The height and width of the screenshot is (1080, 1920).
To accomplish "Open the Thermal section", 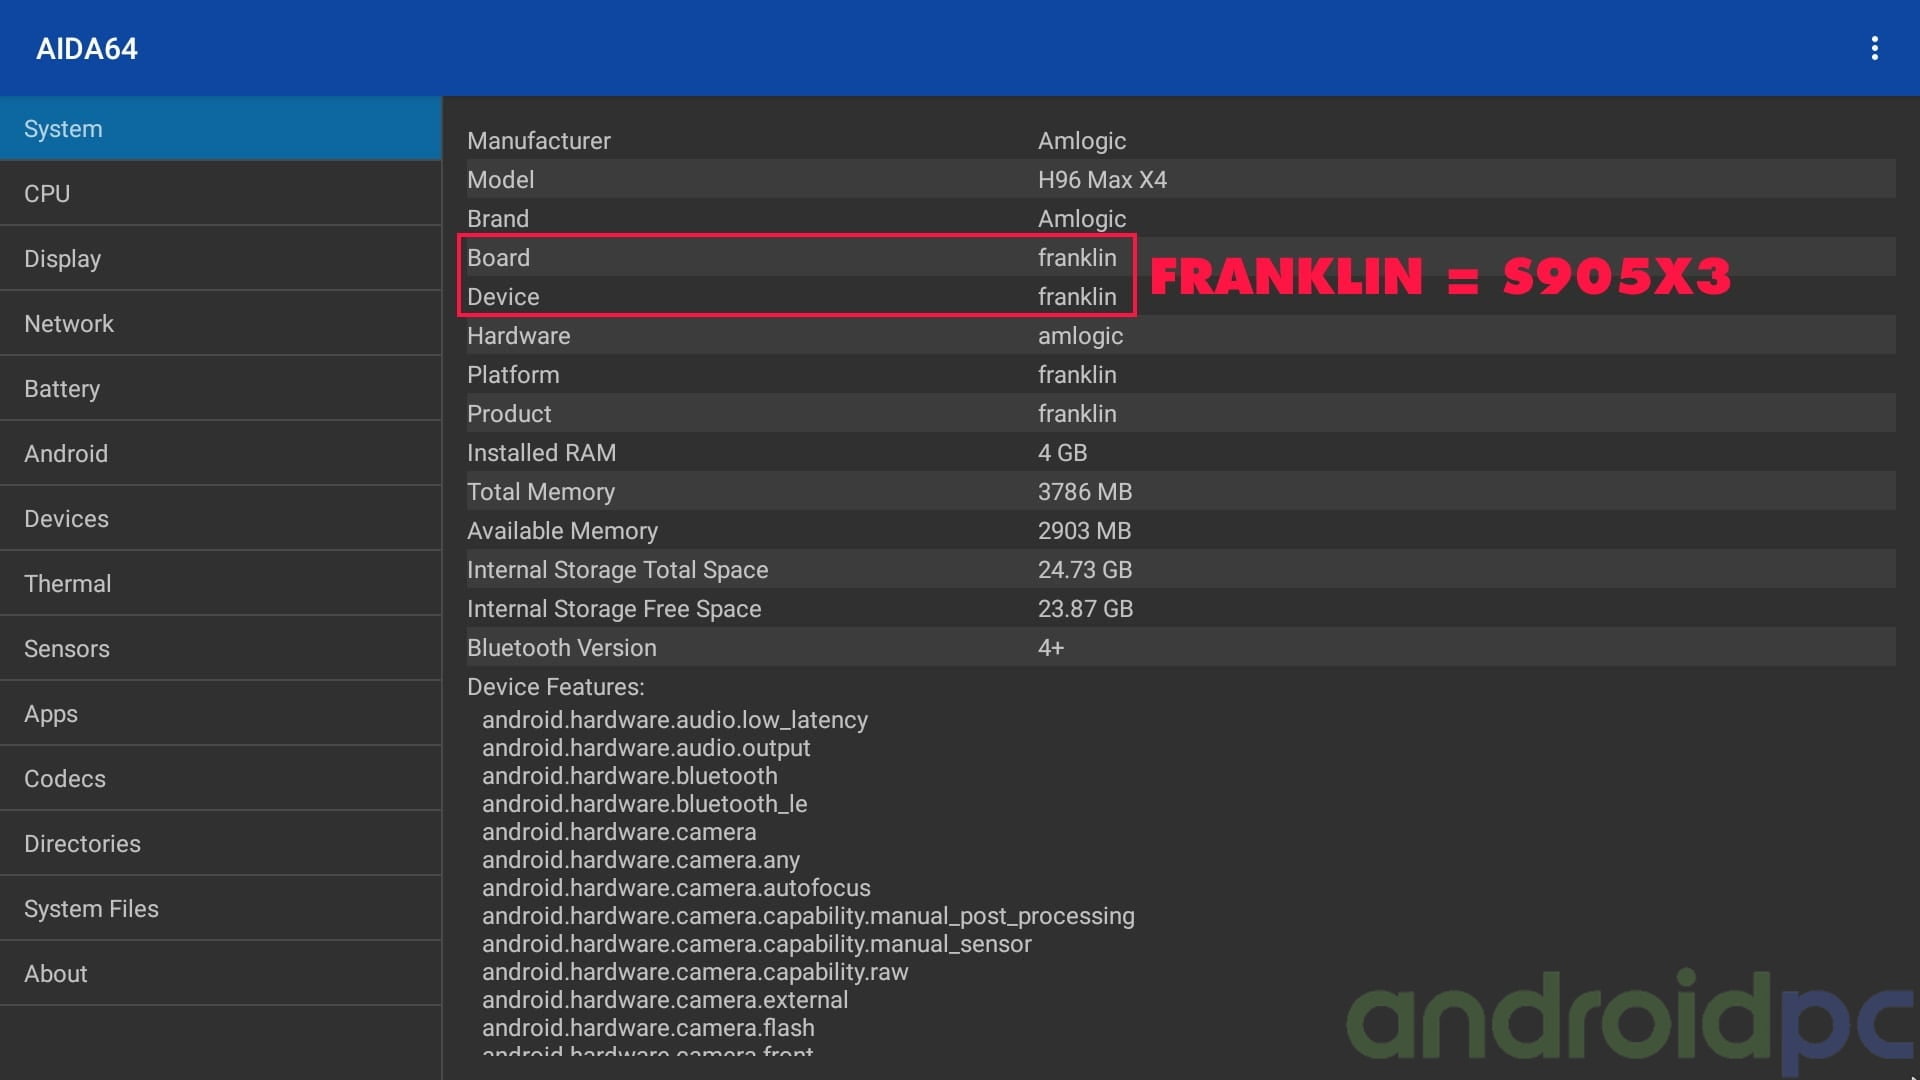I will coord(220,584).
